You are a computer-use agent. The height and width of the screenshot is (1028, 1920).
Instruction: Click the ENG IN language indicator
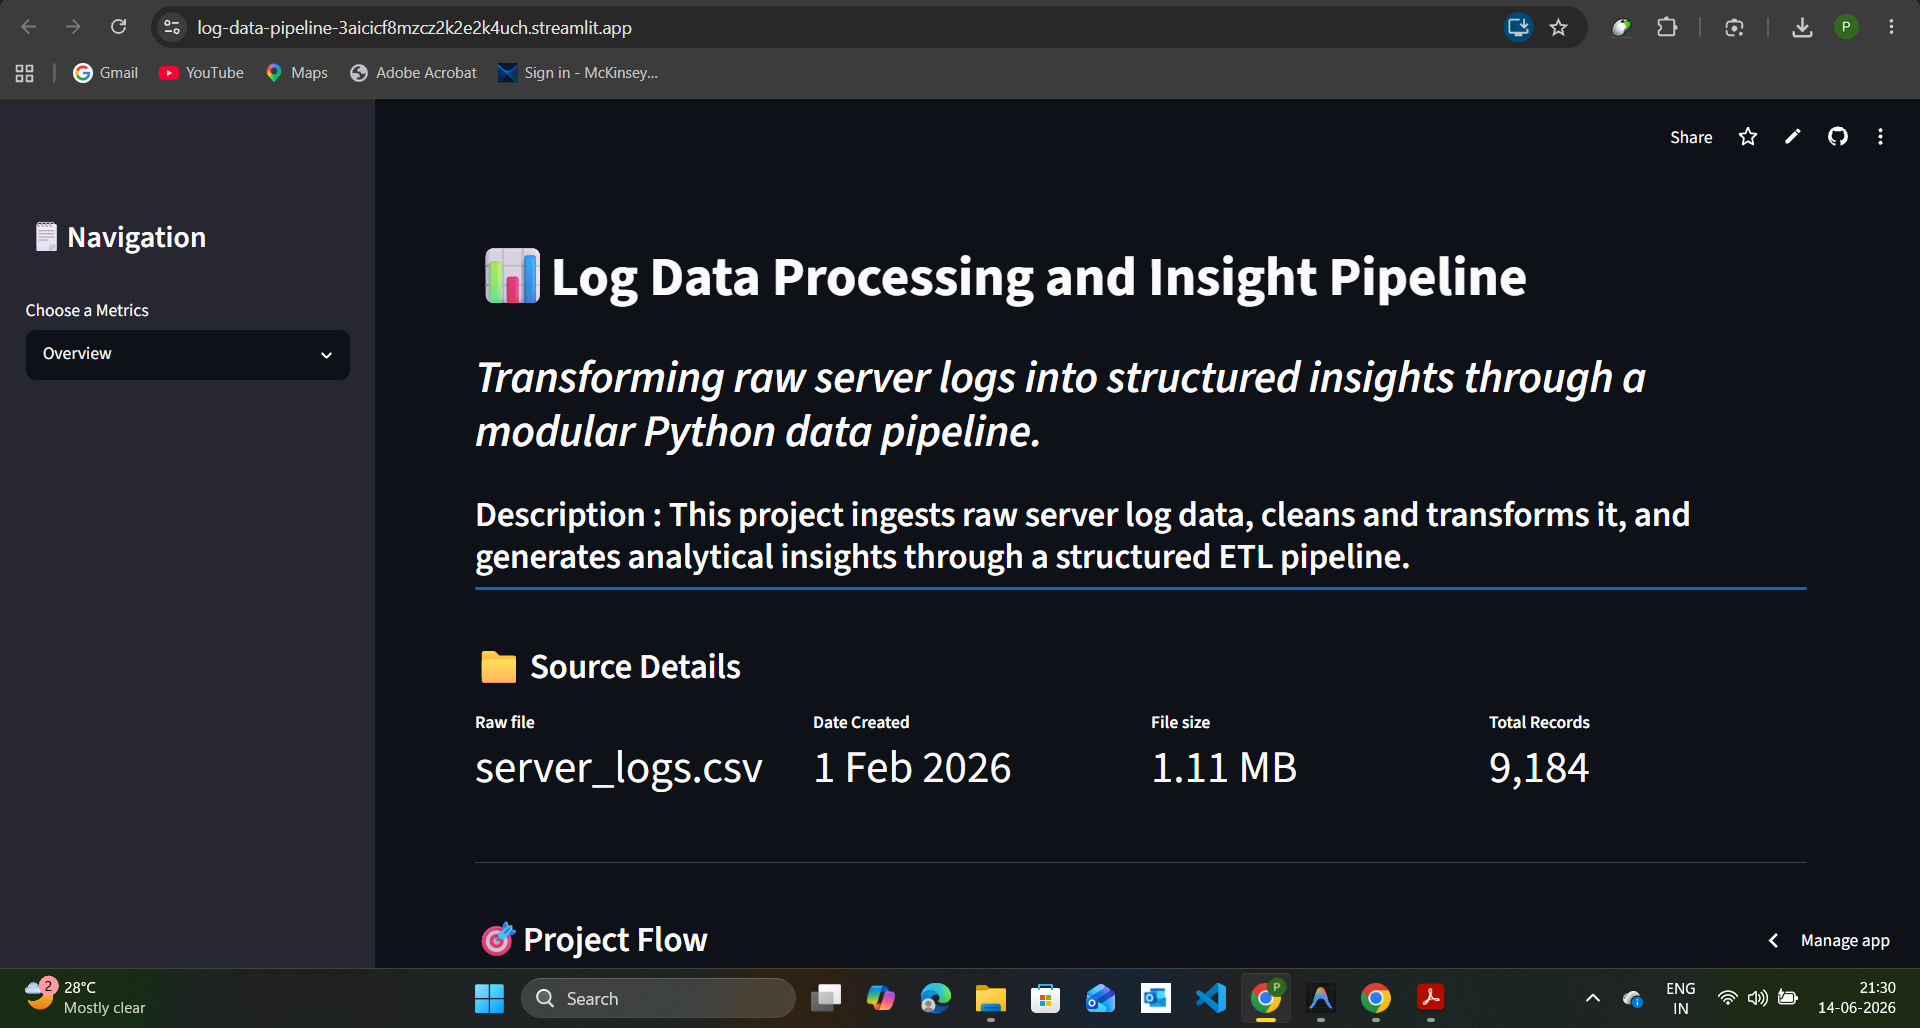[x=1681, y=998]
